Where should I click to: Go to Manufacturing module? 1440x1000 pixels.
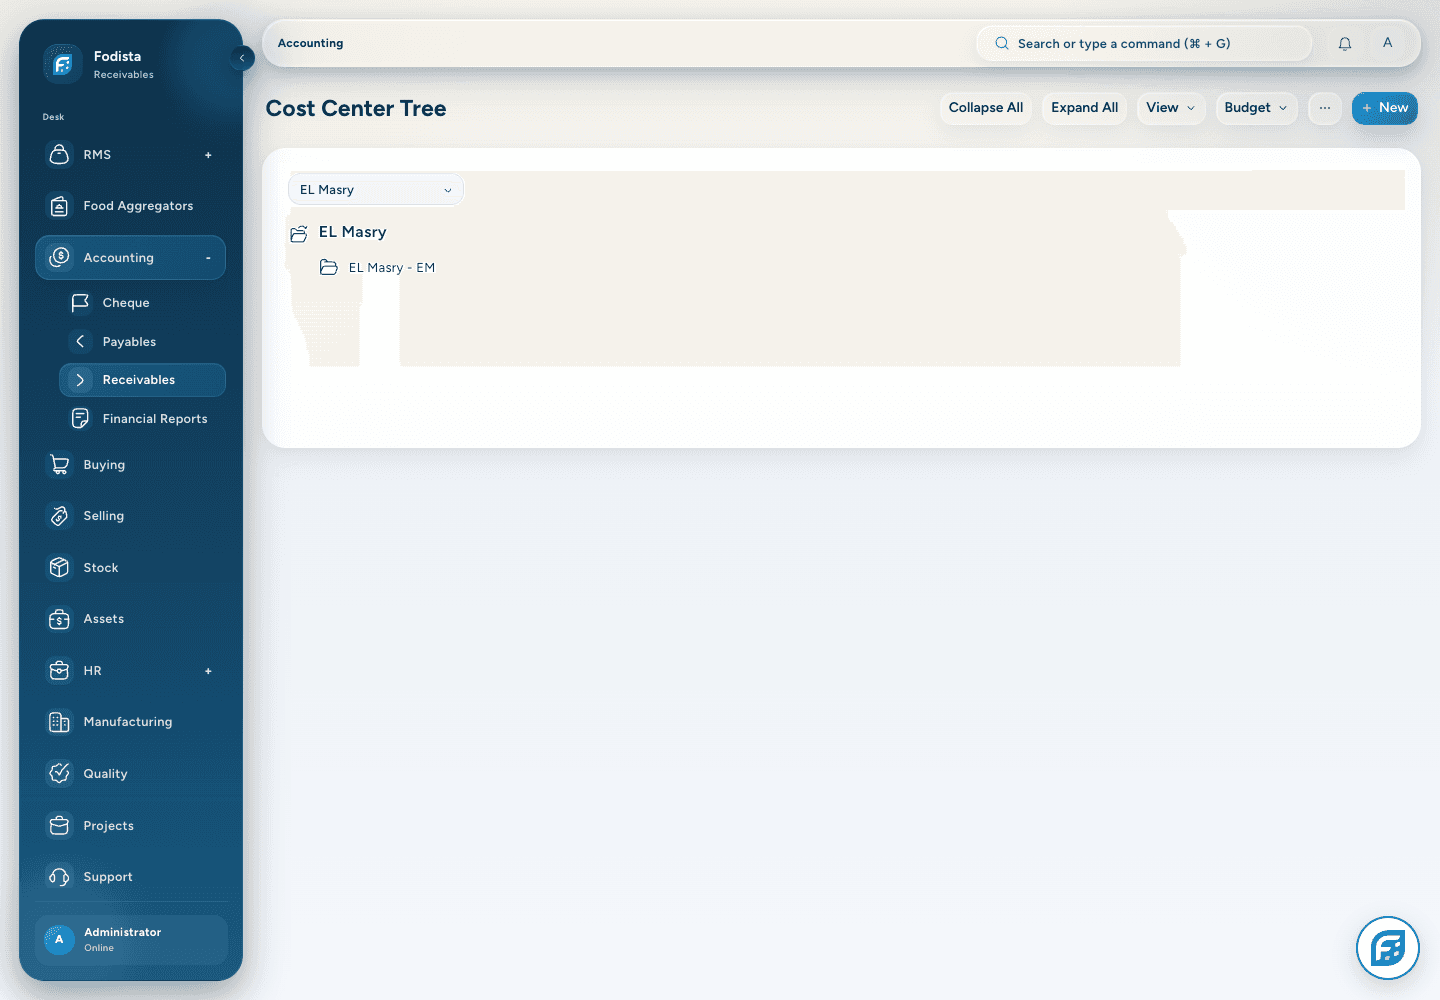pyautogui.click(x=130, y=722)
